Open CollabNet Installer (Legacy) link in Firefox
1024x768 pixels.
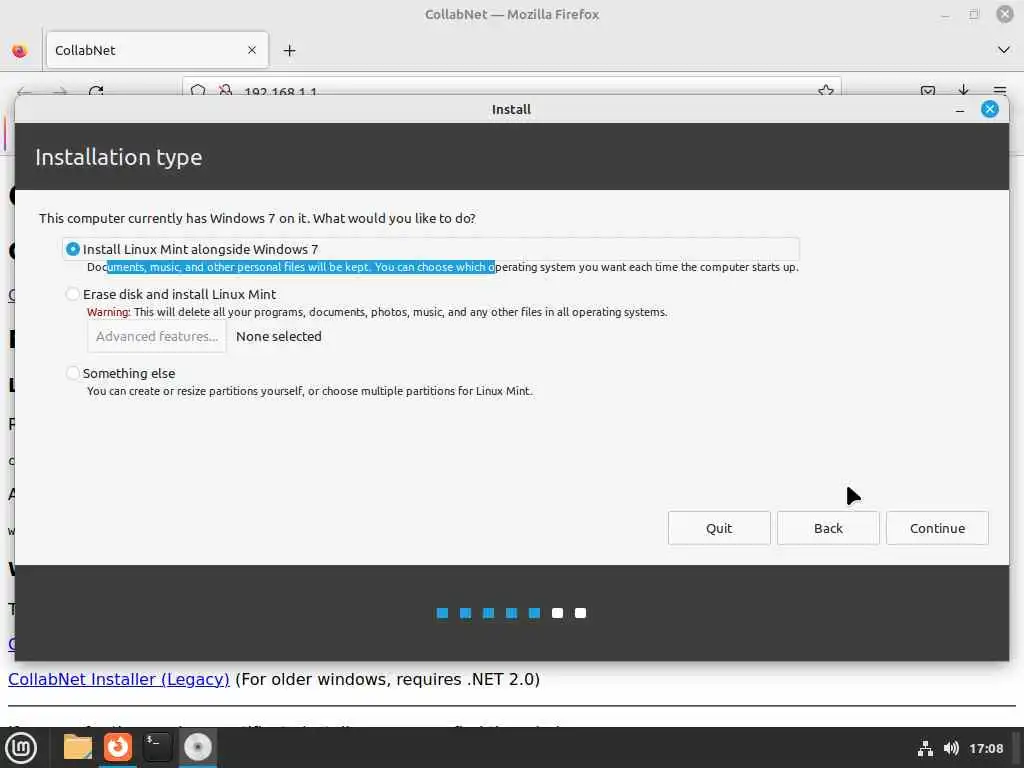[x=119, y=679]
